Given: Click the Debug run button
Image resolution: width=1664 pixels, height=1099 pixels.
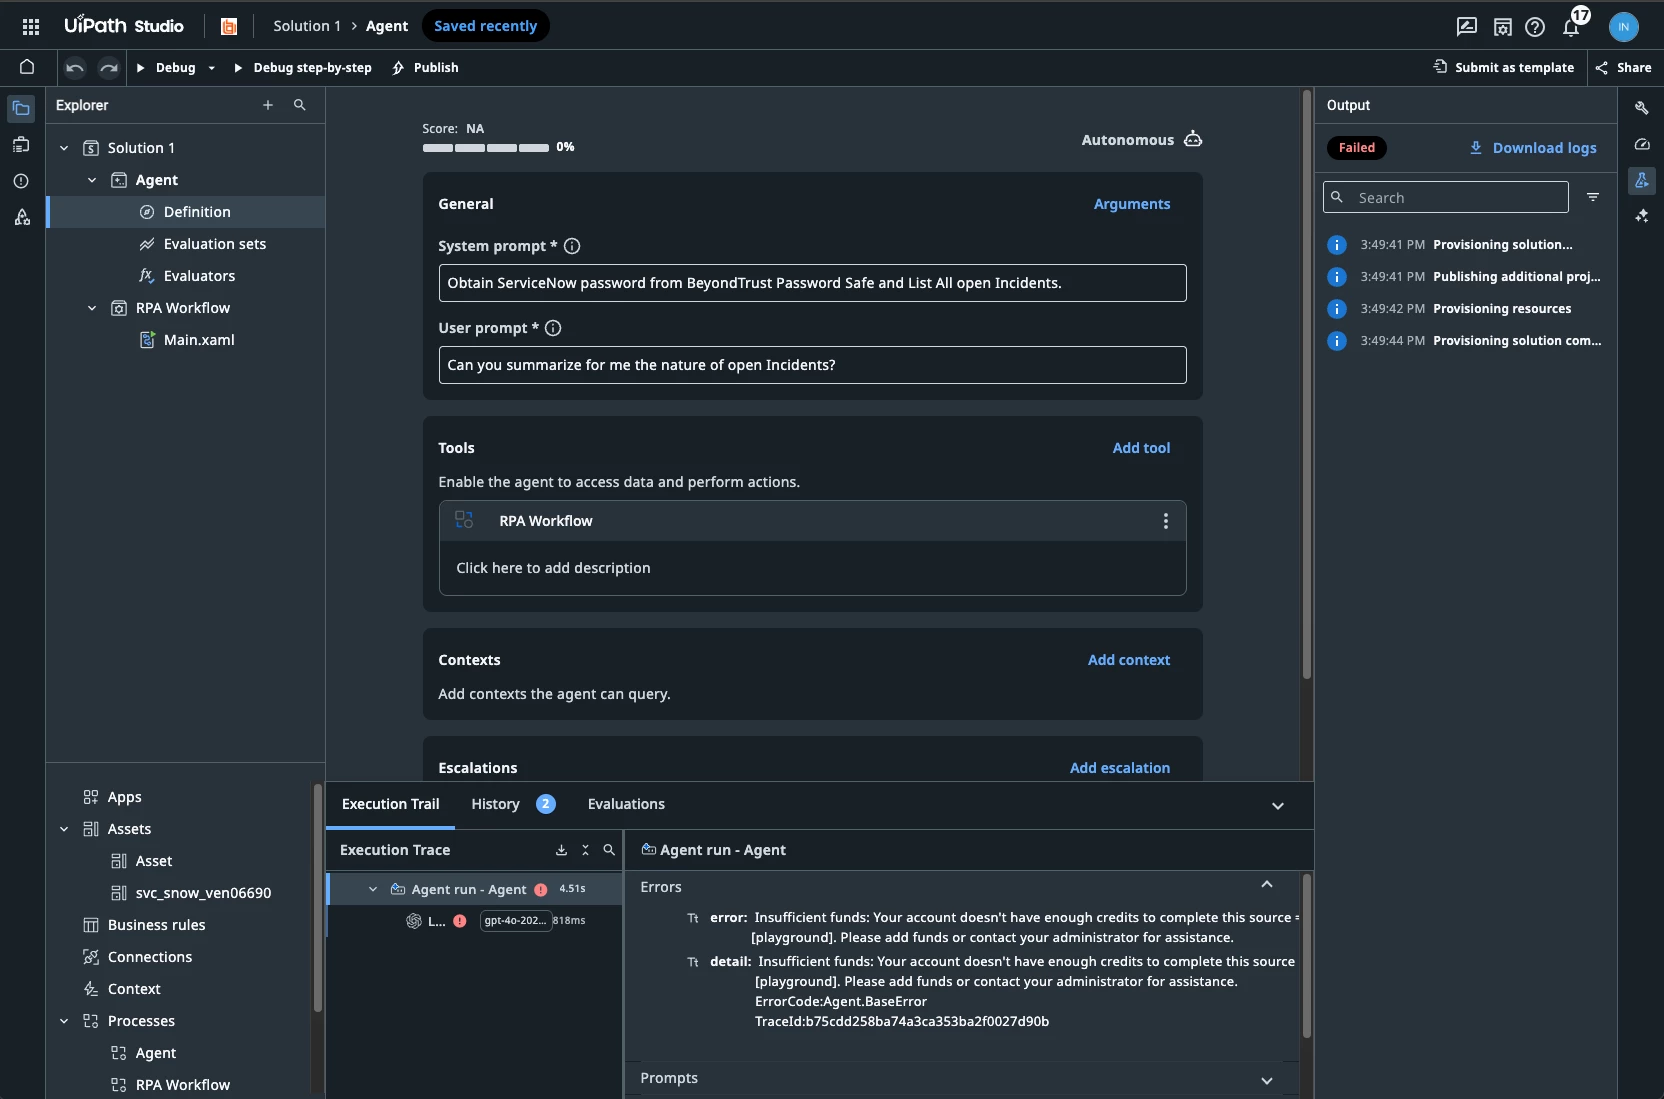Looking at the screenshot, I should 166,68.
